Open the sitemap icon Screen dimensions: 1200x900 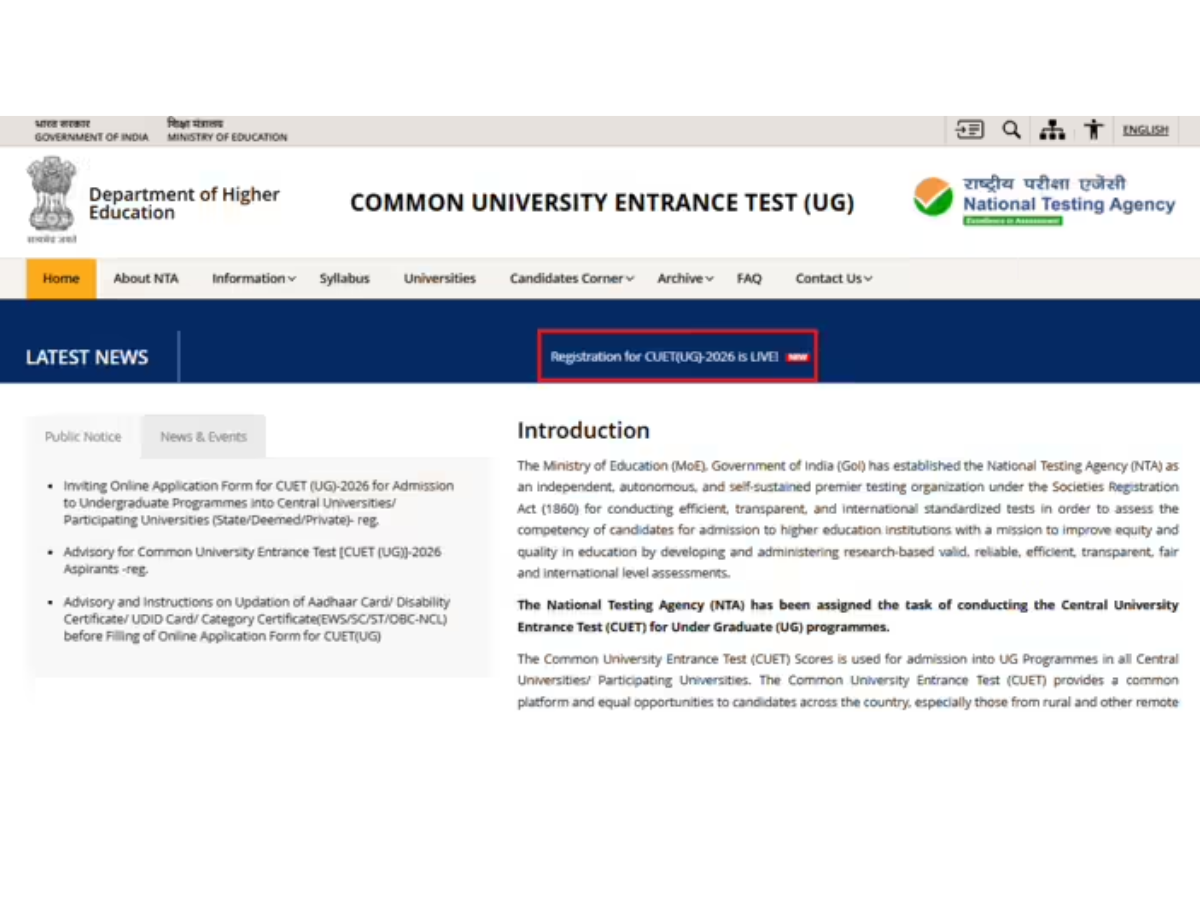1052,129
